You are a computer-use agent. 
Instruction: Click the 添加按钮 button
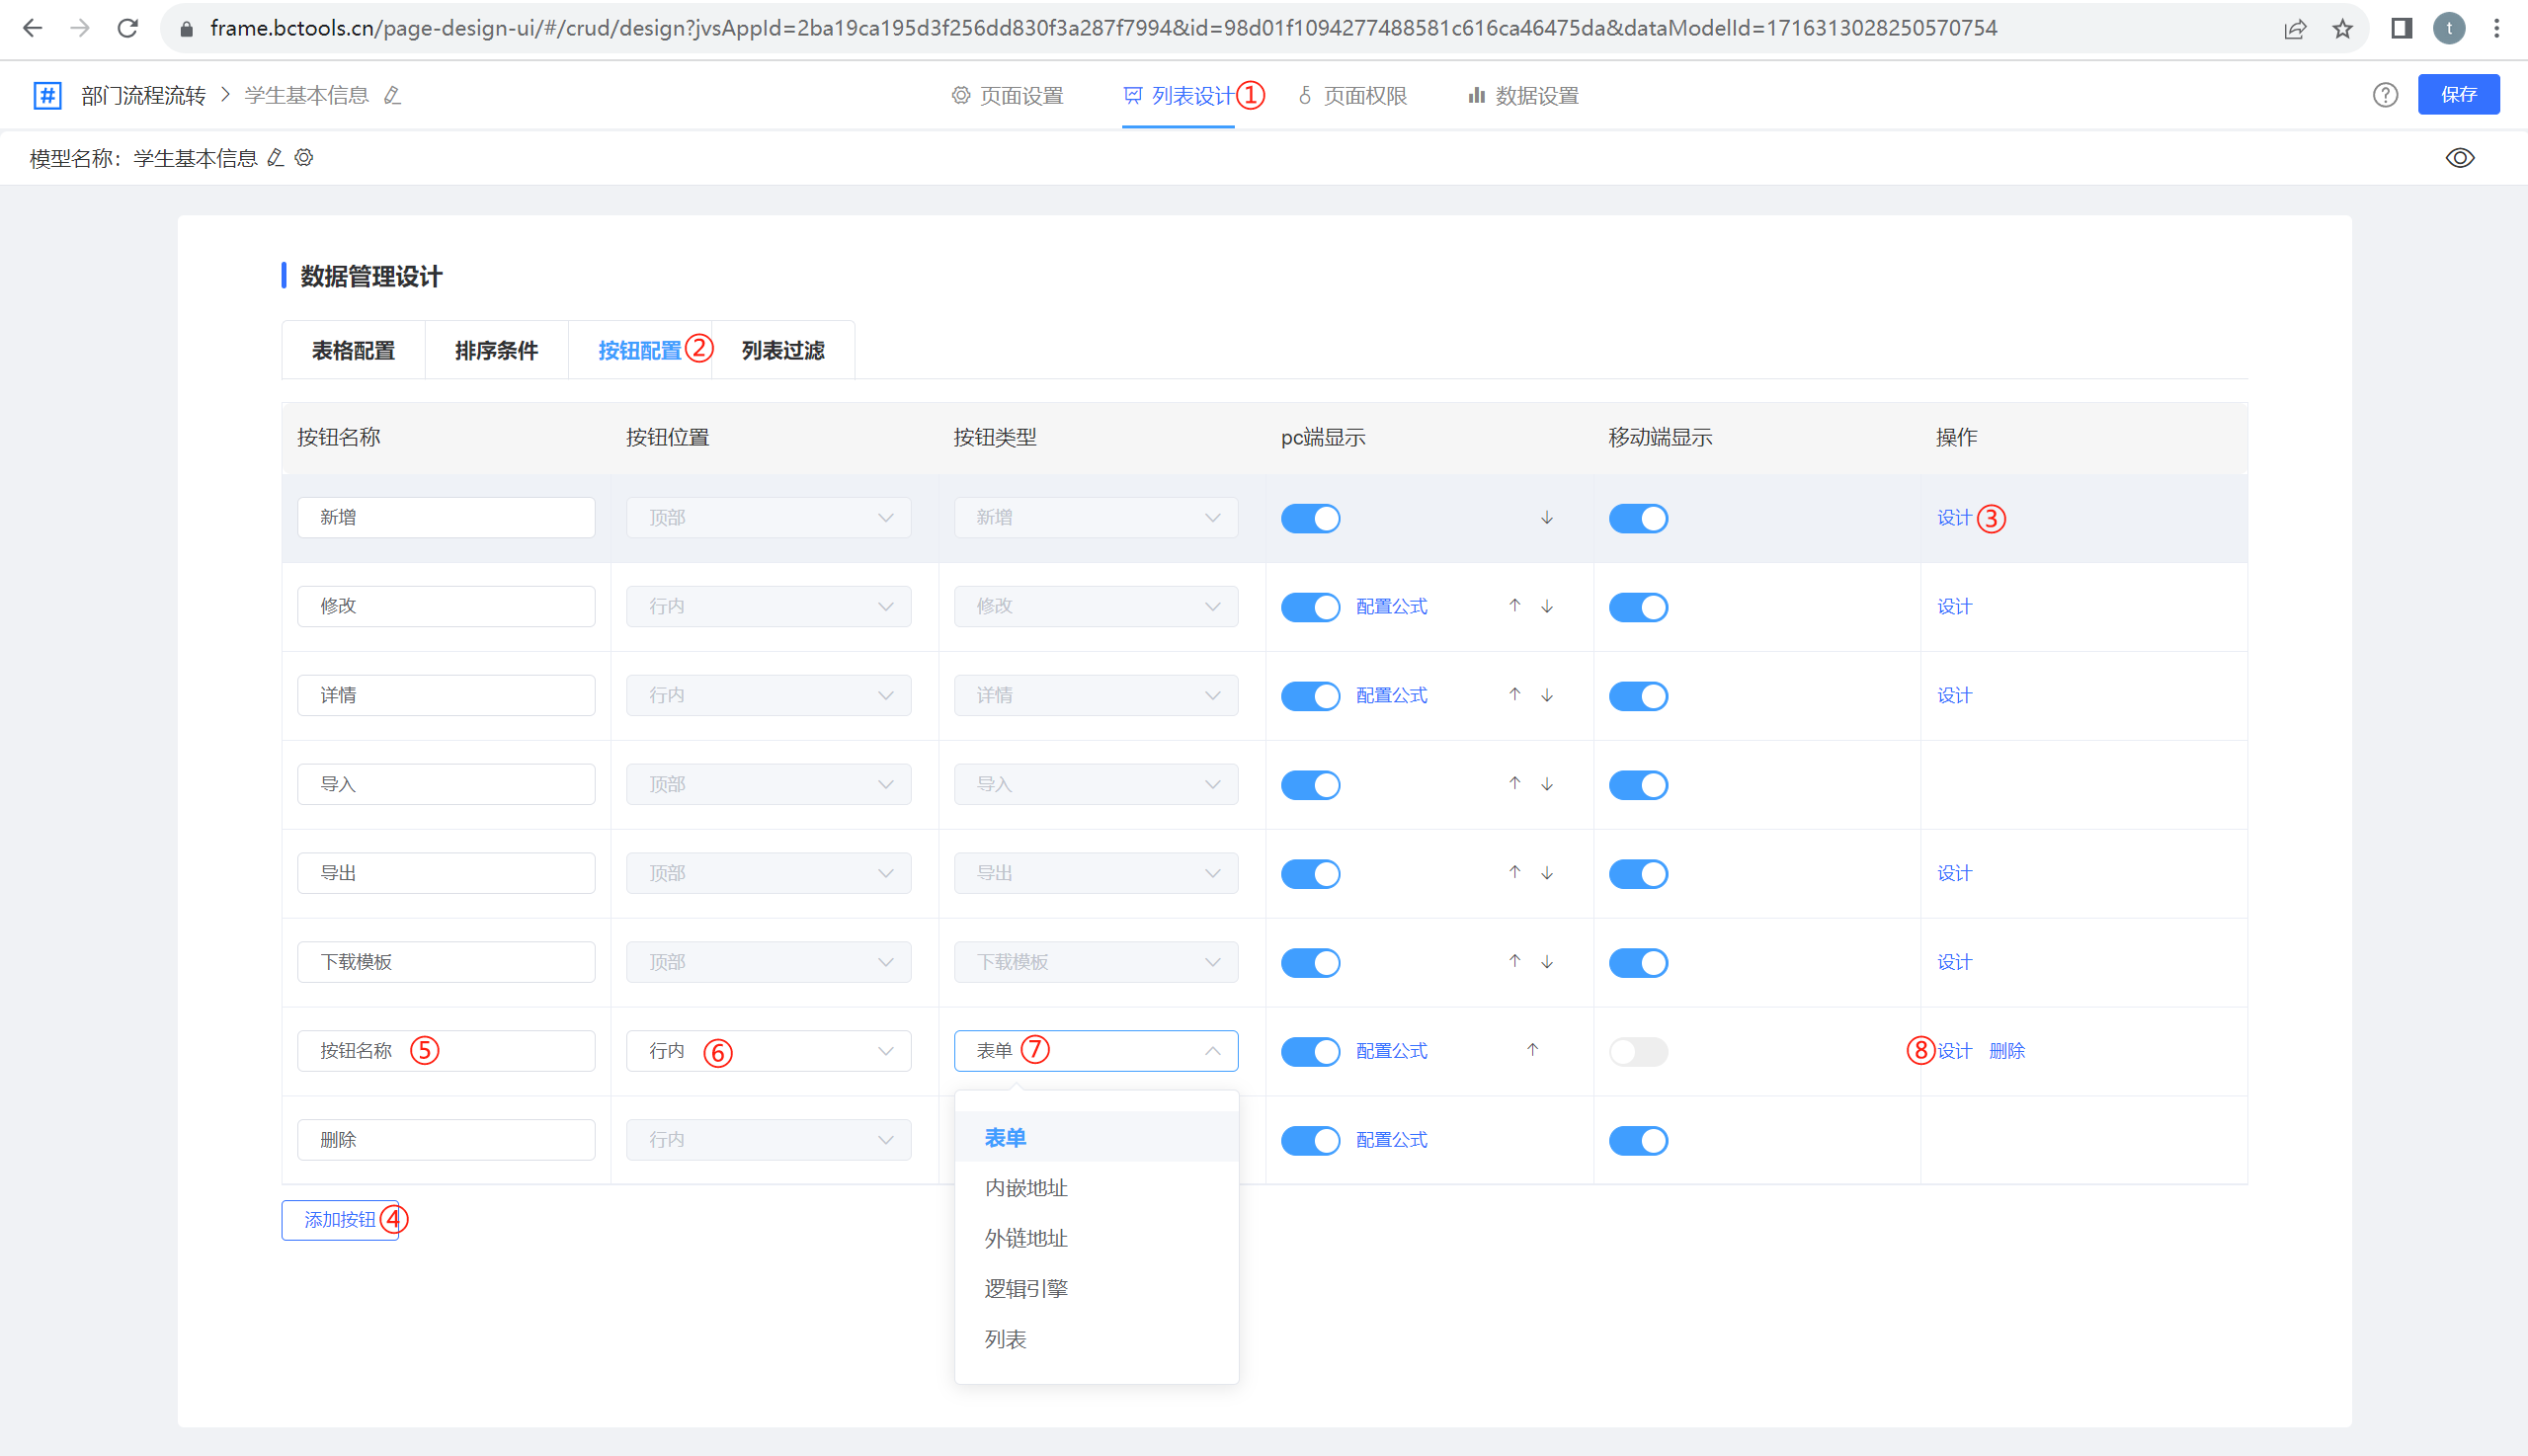pyautogui.click(x=339, y=1220)
